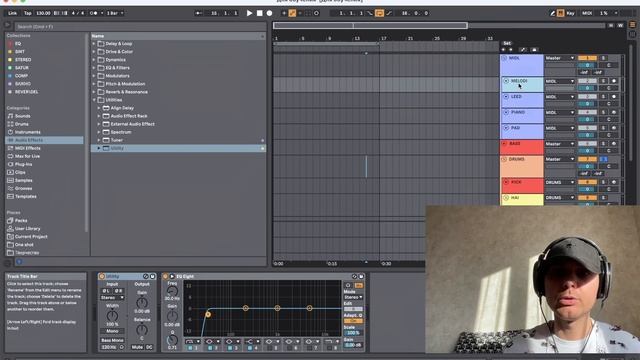This screenshot has width=640, height=360.
Task: Select the Audio Effects category
Action: coord(44,140)
